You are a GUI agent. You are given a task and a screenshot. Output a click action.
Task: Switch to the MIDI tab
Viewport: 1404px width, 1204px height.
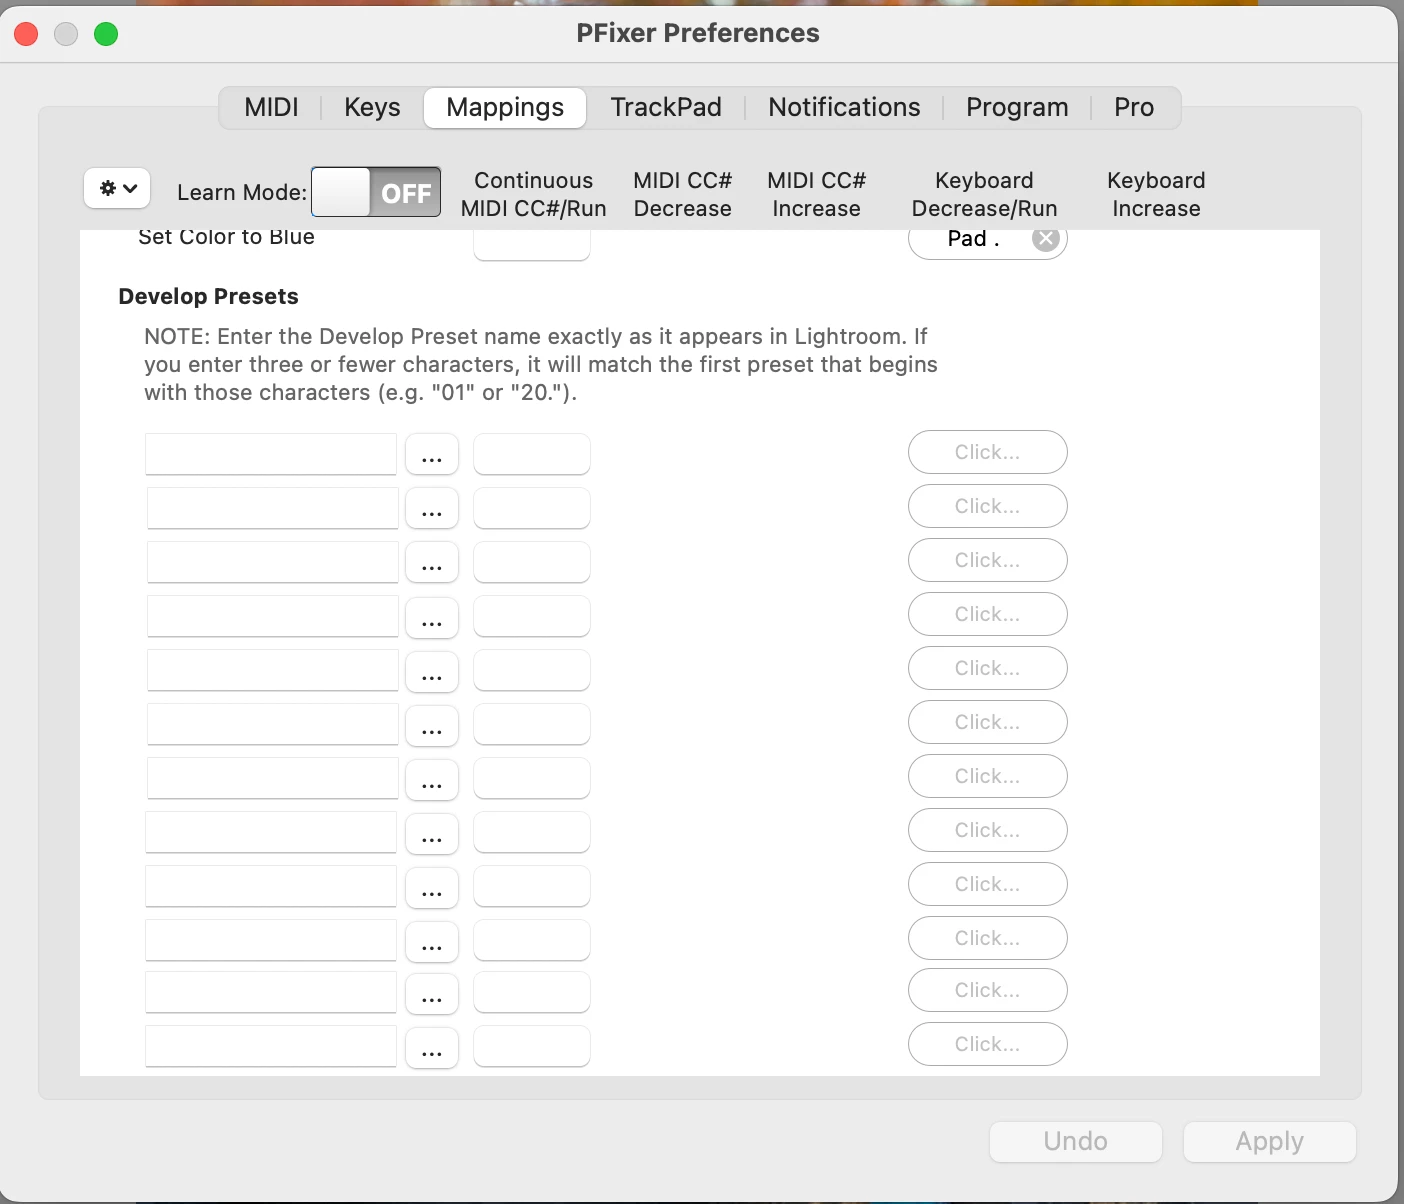point(271,107)
